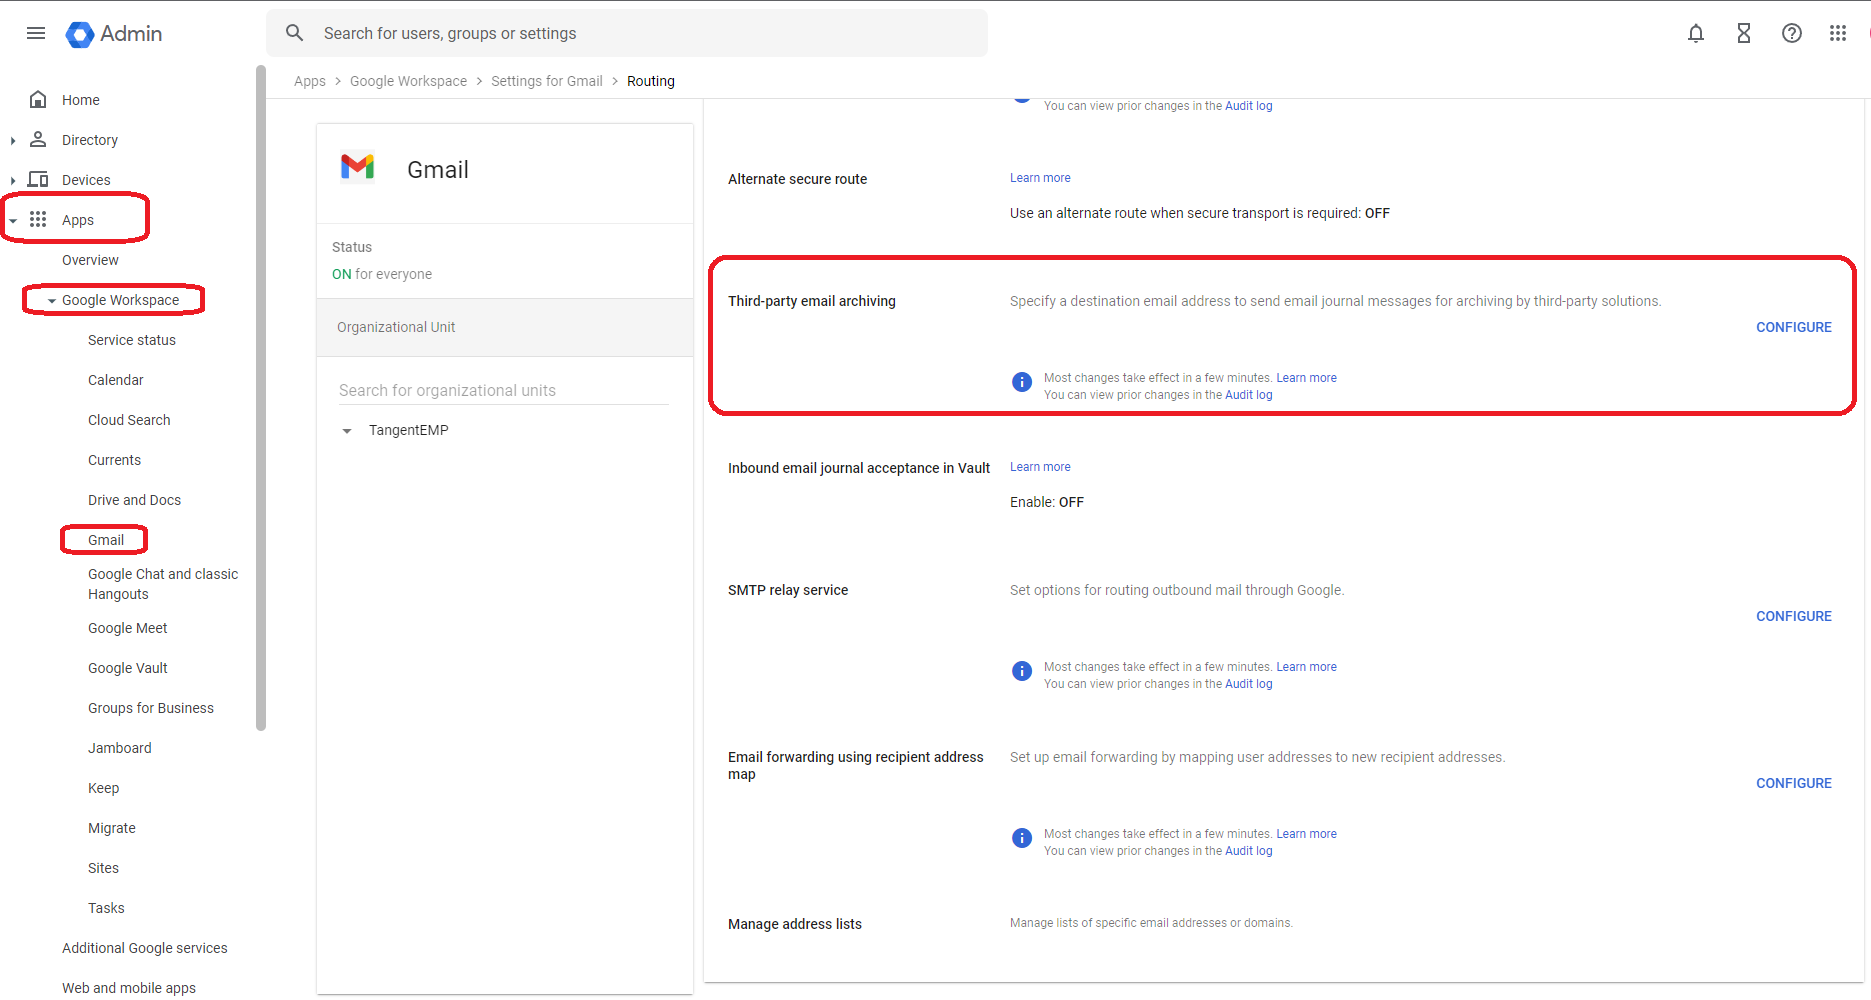
Task: Open the Google apps grid launcher
Action: tap(1838, 33)
